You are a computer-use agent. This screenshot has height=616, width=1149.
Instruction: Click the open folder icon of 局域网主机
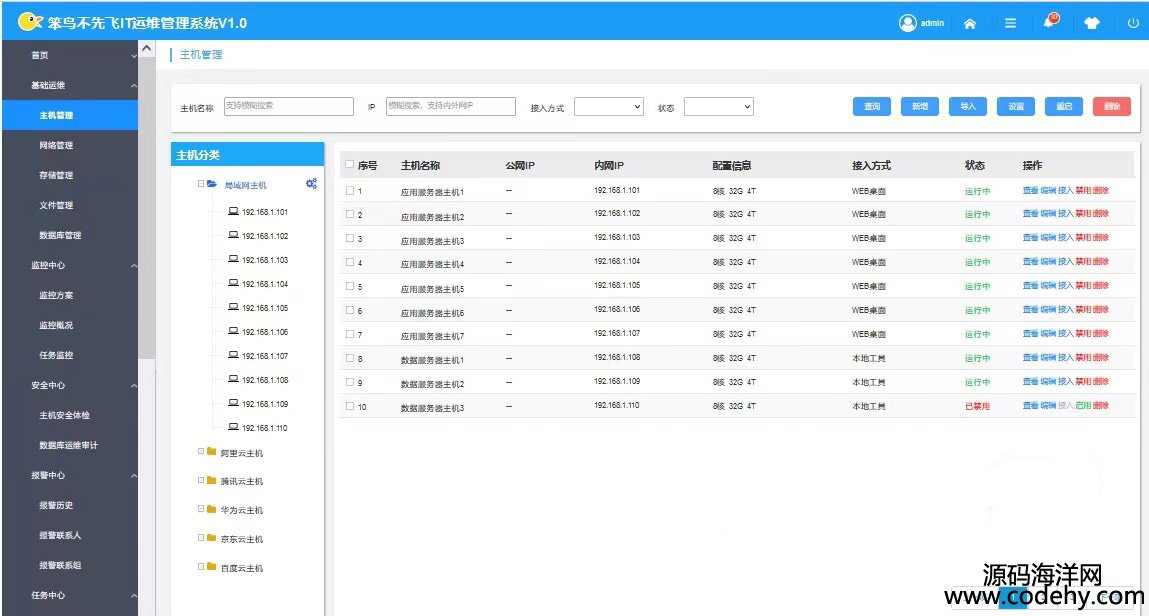(x=212, y=184)
